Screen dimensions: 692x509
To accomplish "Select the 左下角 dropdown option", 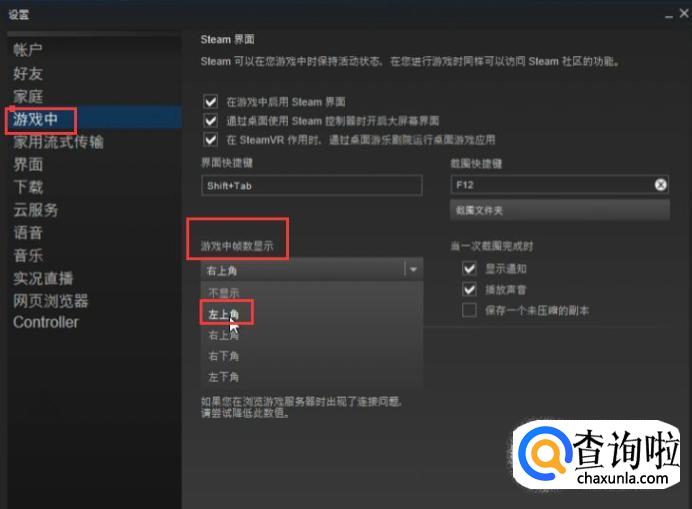I will pyautogui.click(x=223, y=377).
